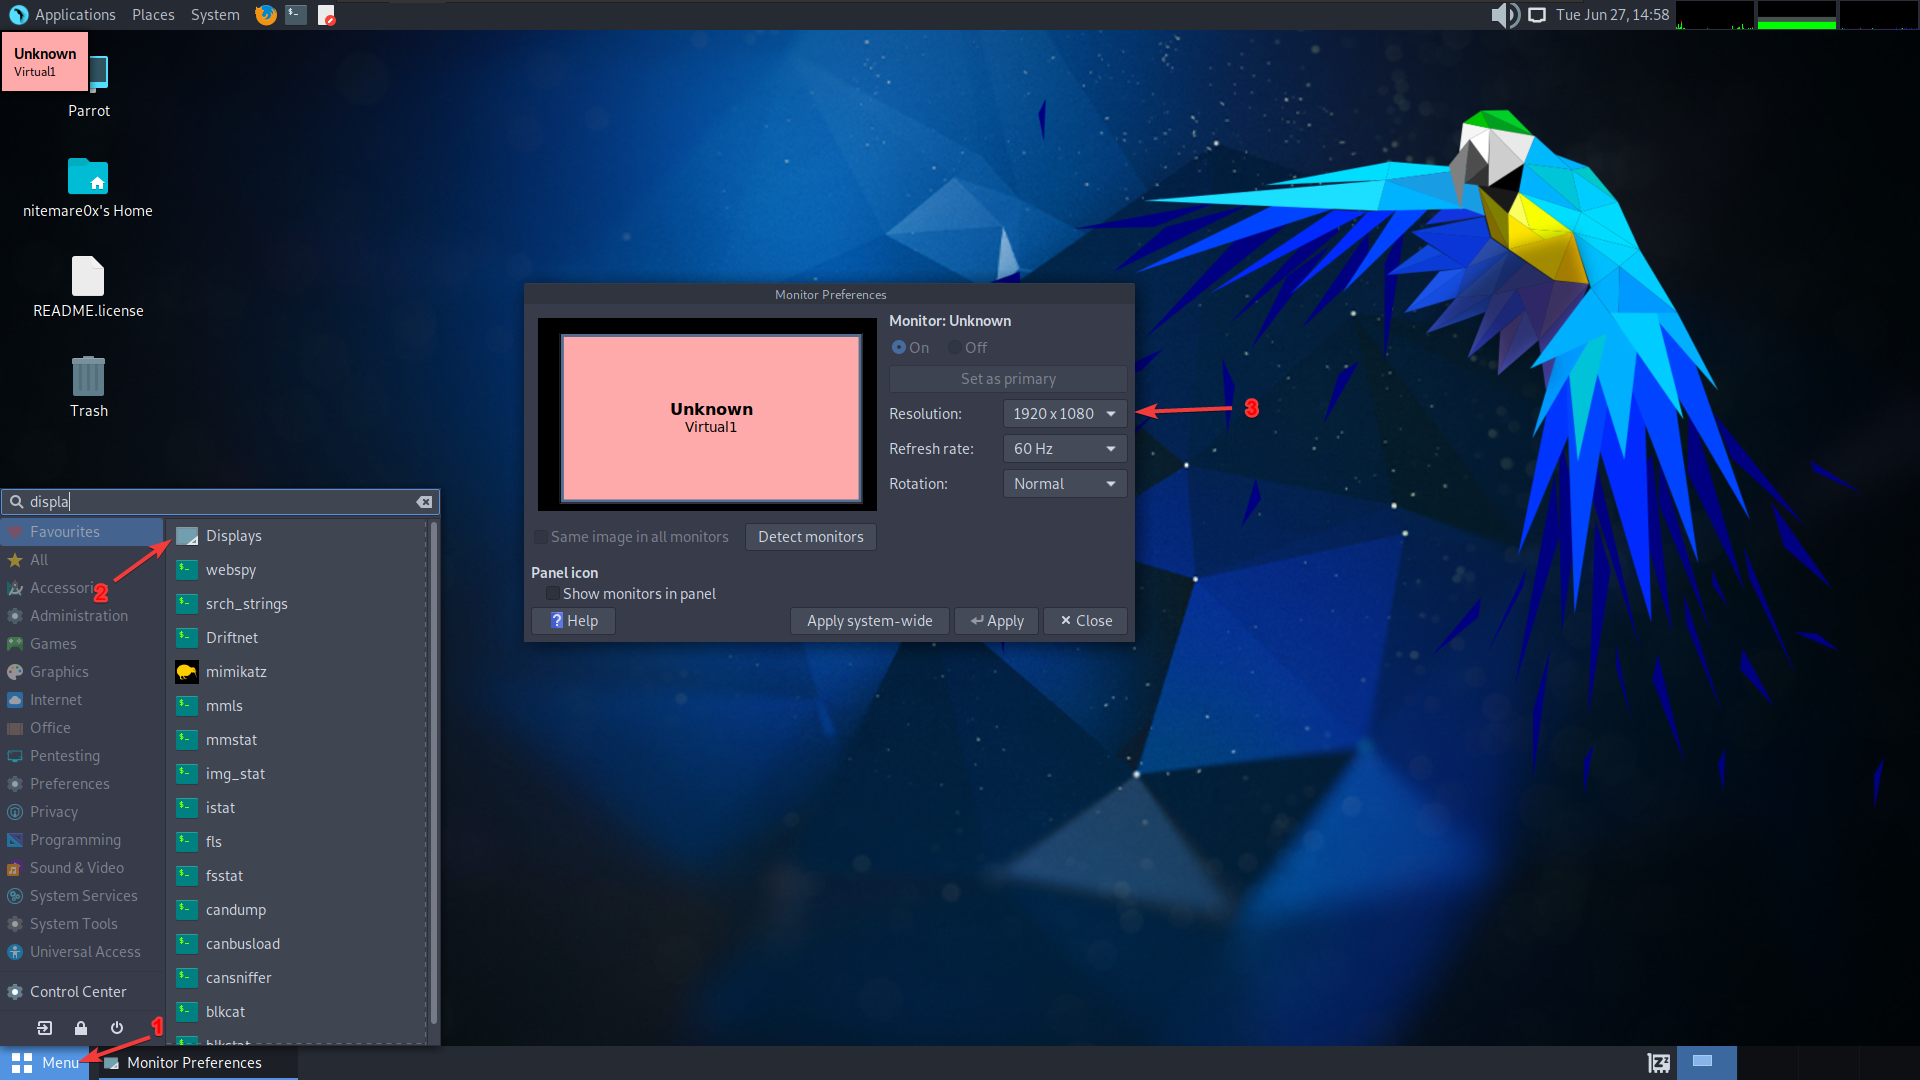
Task: Expand the Refresh rate dropdown
Action: coord(1064,449)
